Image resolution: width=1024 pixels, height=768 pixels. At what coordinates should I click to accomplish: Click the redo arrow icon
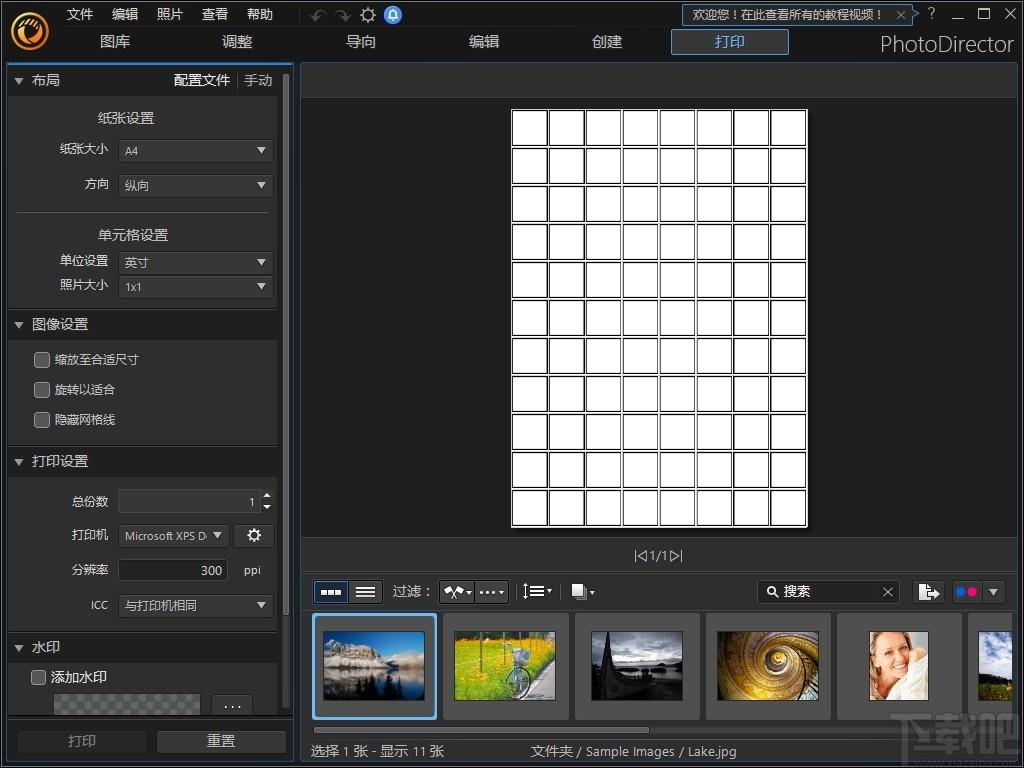pos(343,15)
